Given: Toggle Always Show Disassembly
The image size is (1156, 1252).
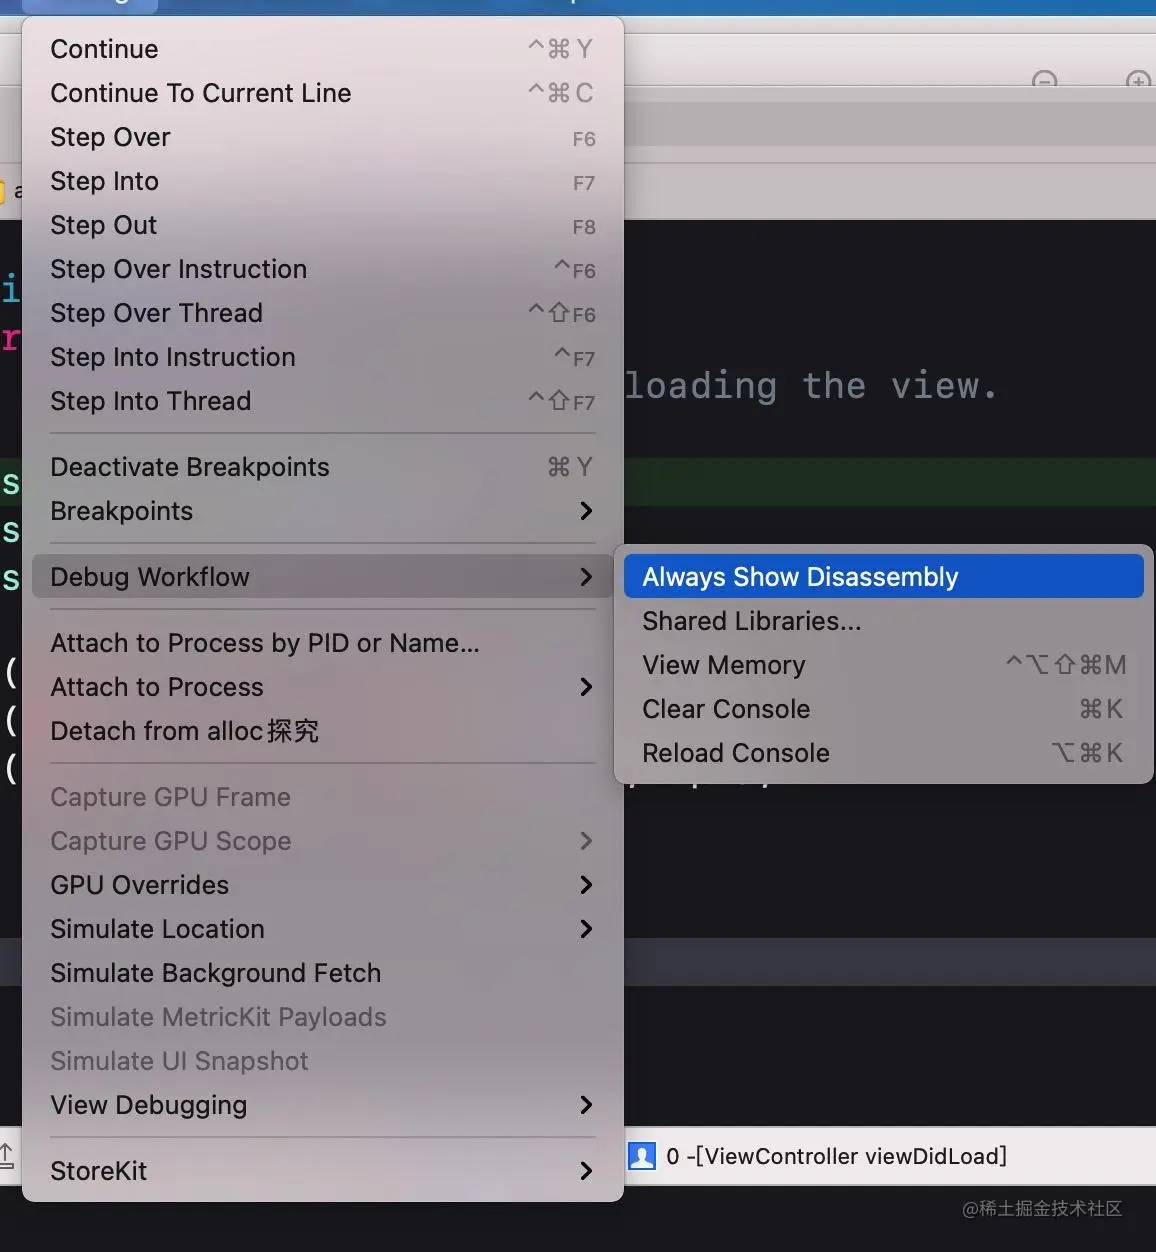Looking at the screenshot, I should point(883,577).
